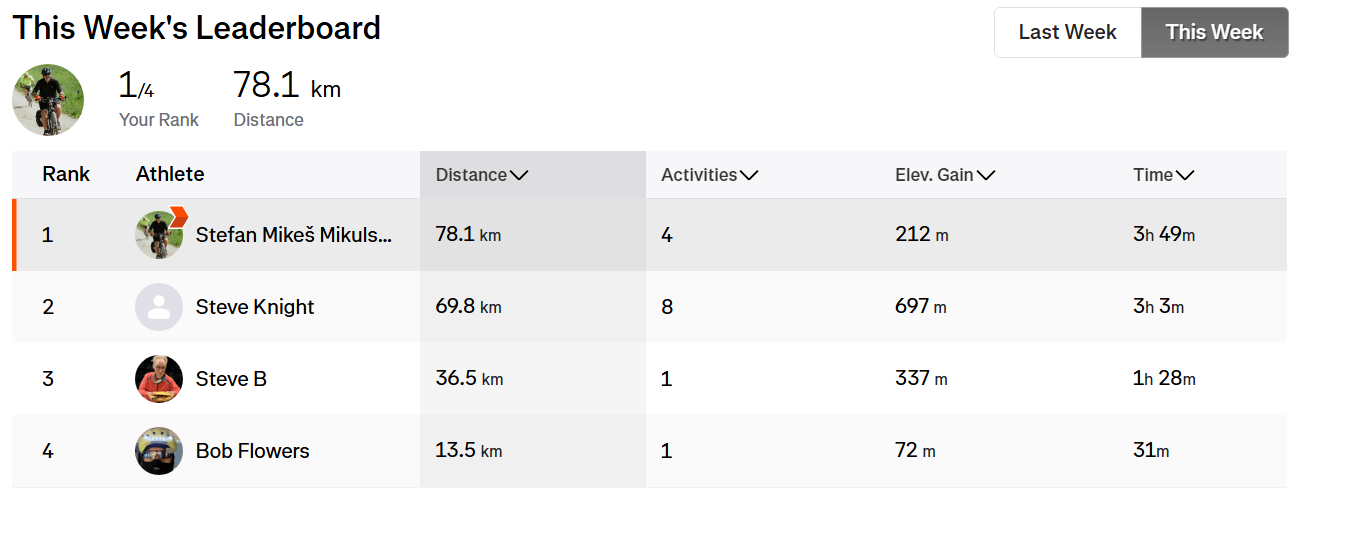This screenshot has height=556, width=1366.
Task: Click the large profile photo beside Your Rank
Action: [48, 100]
